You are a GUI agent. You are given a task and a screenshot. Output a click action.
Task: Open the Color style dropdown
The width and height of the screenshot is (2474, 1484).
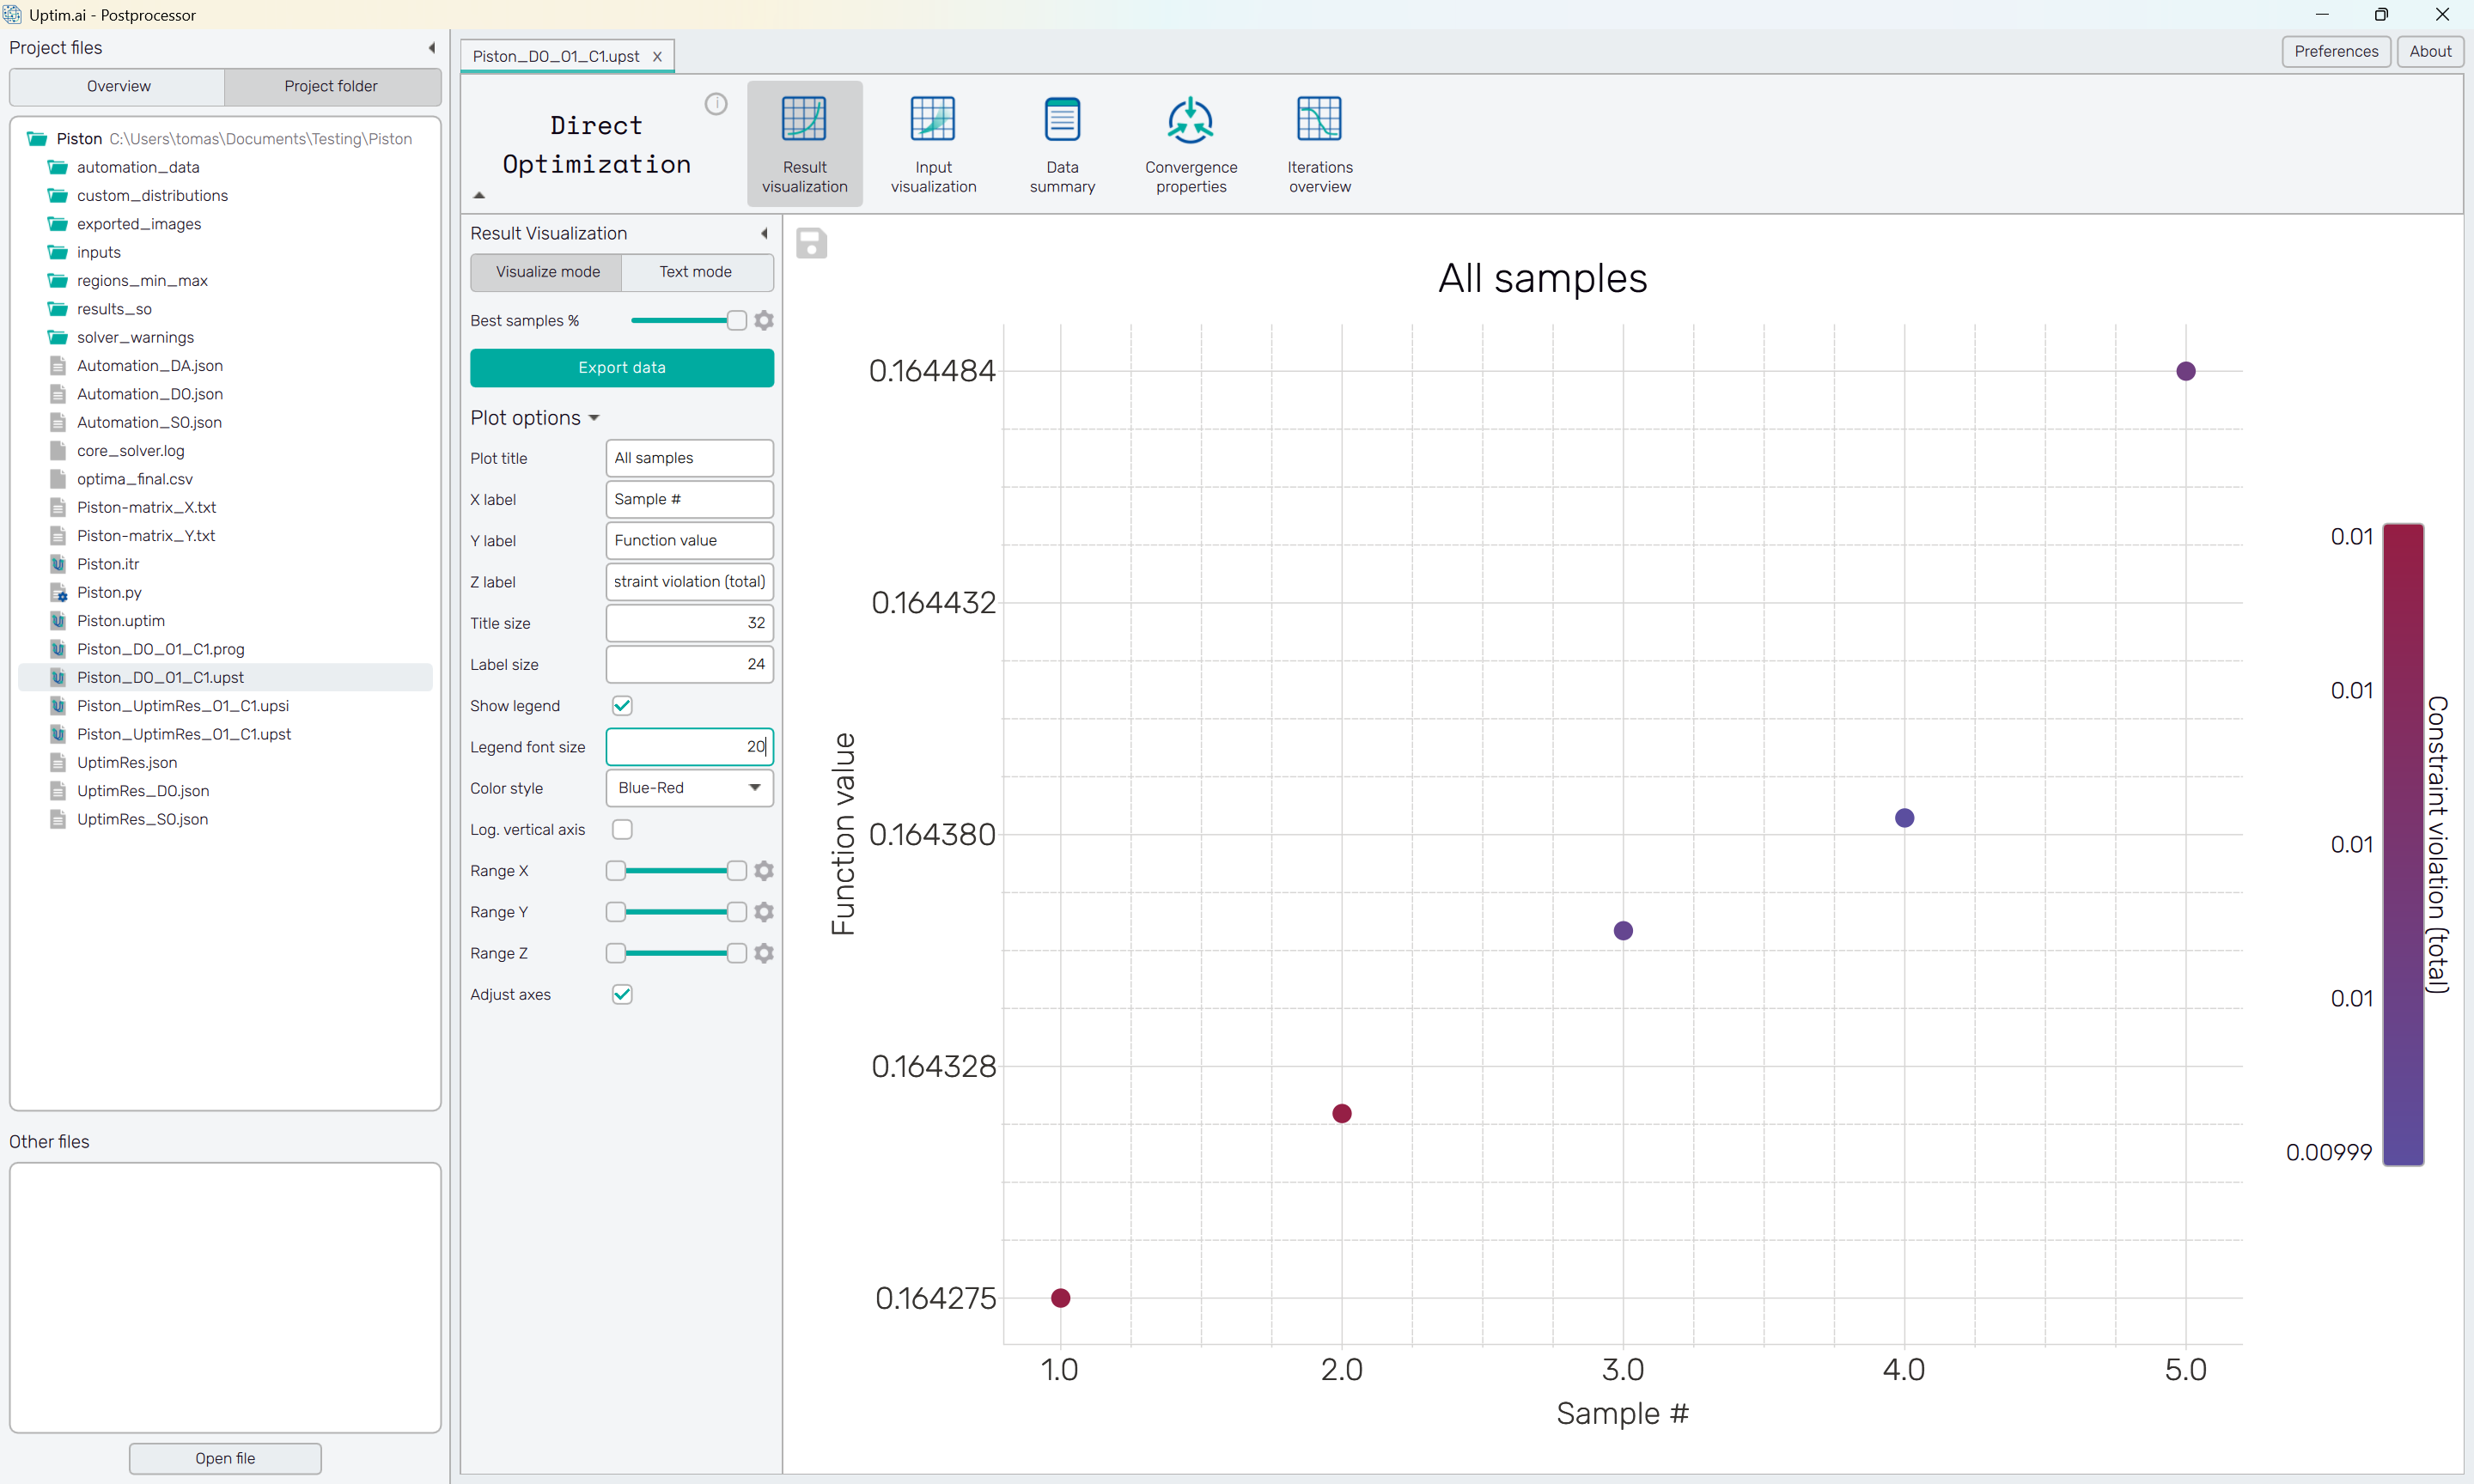point(689,788)
